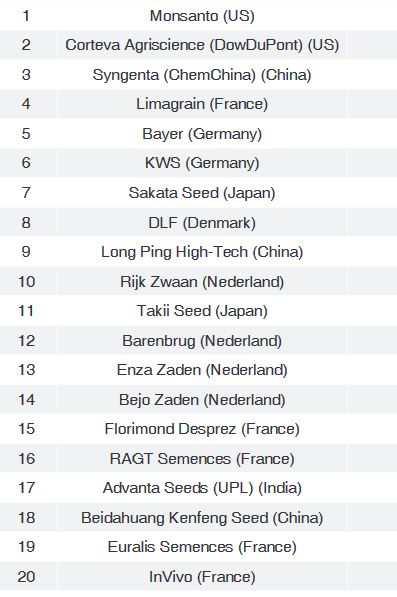The width and height of the screenshot is (397, 597).
Task: Select Euralis Semences (France) entry
Action: click(202, 547)
